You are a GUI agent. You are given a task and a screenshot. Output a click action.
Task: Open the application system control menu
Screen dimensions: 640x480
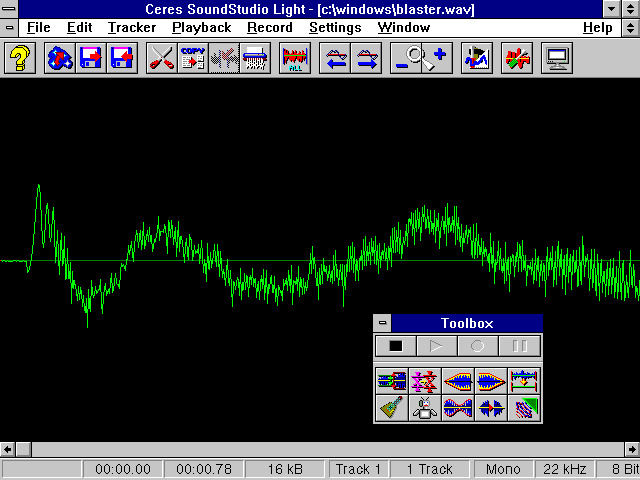tap(10, 9)
